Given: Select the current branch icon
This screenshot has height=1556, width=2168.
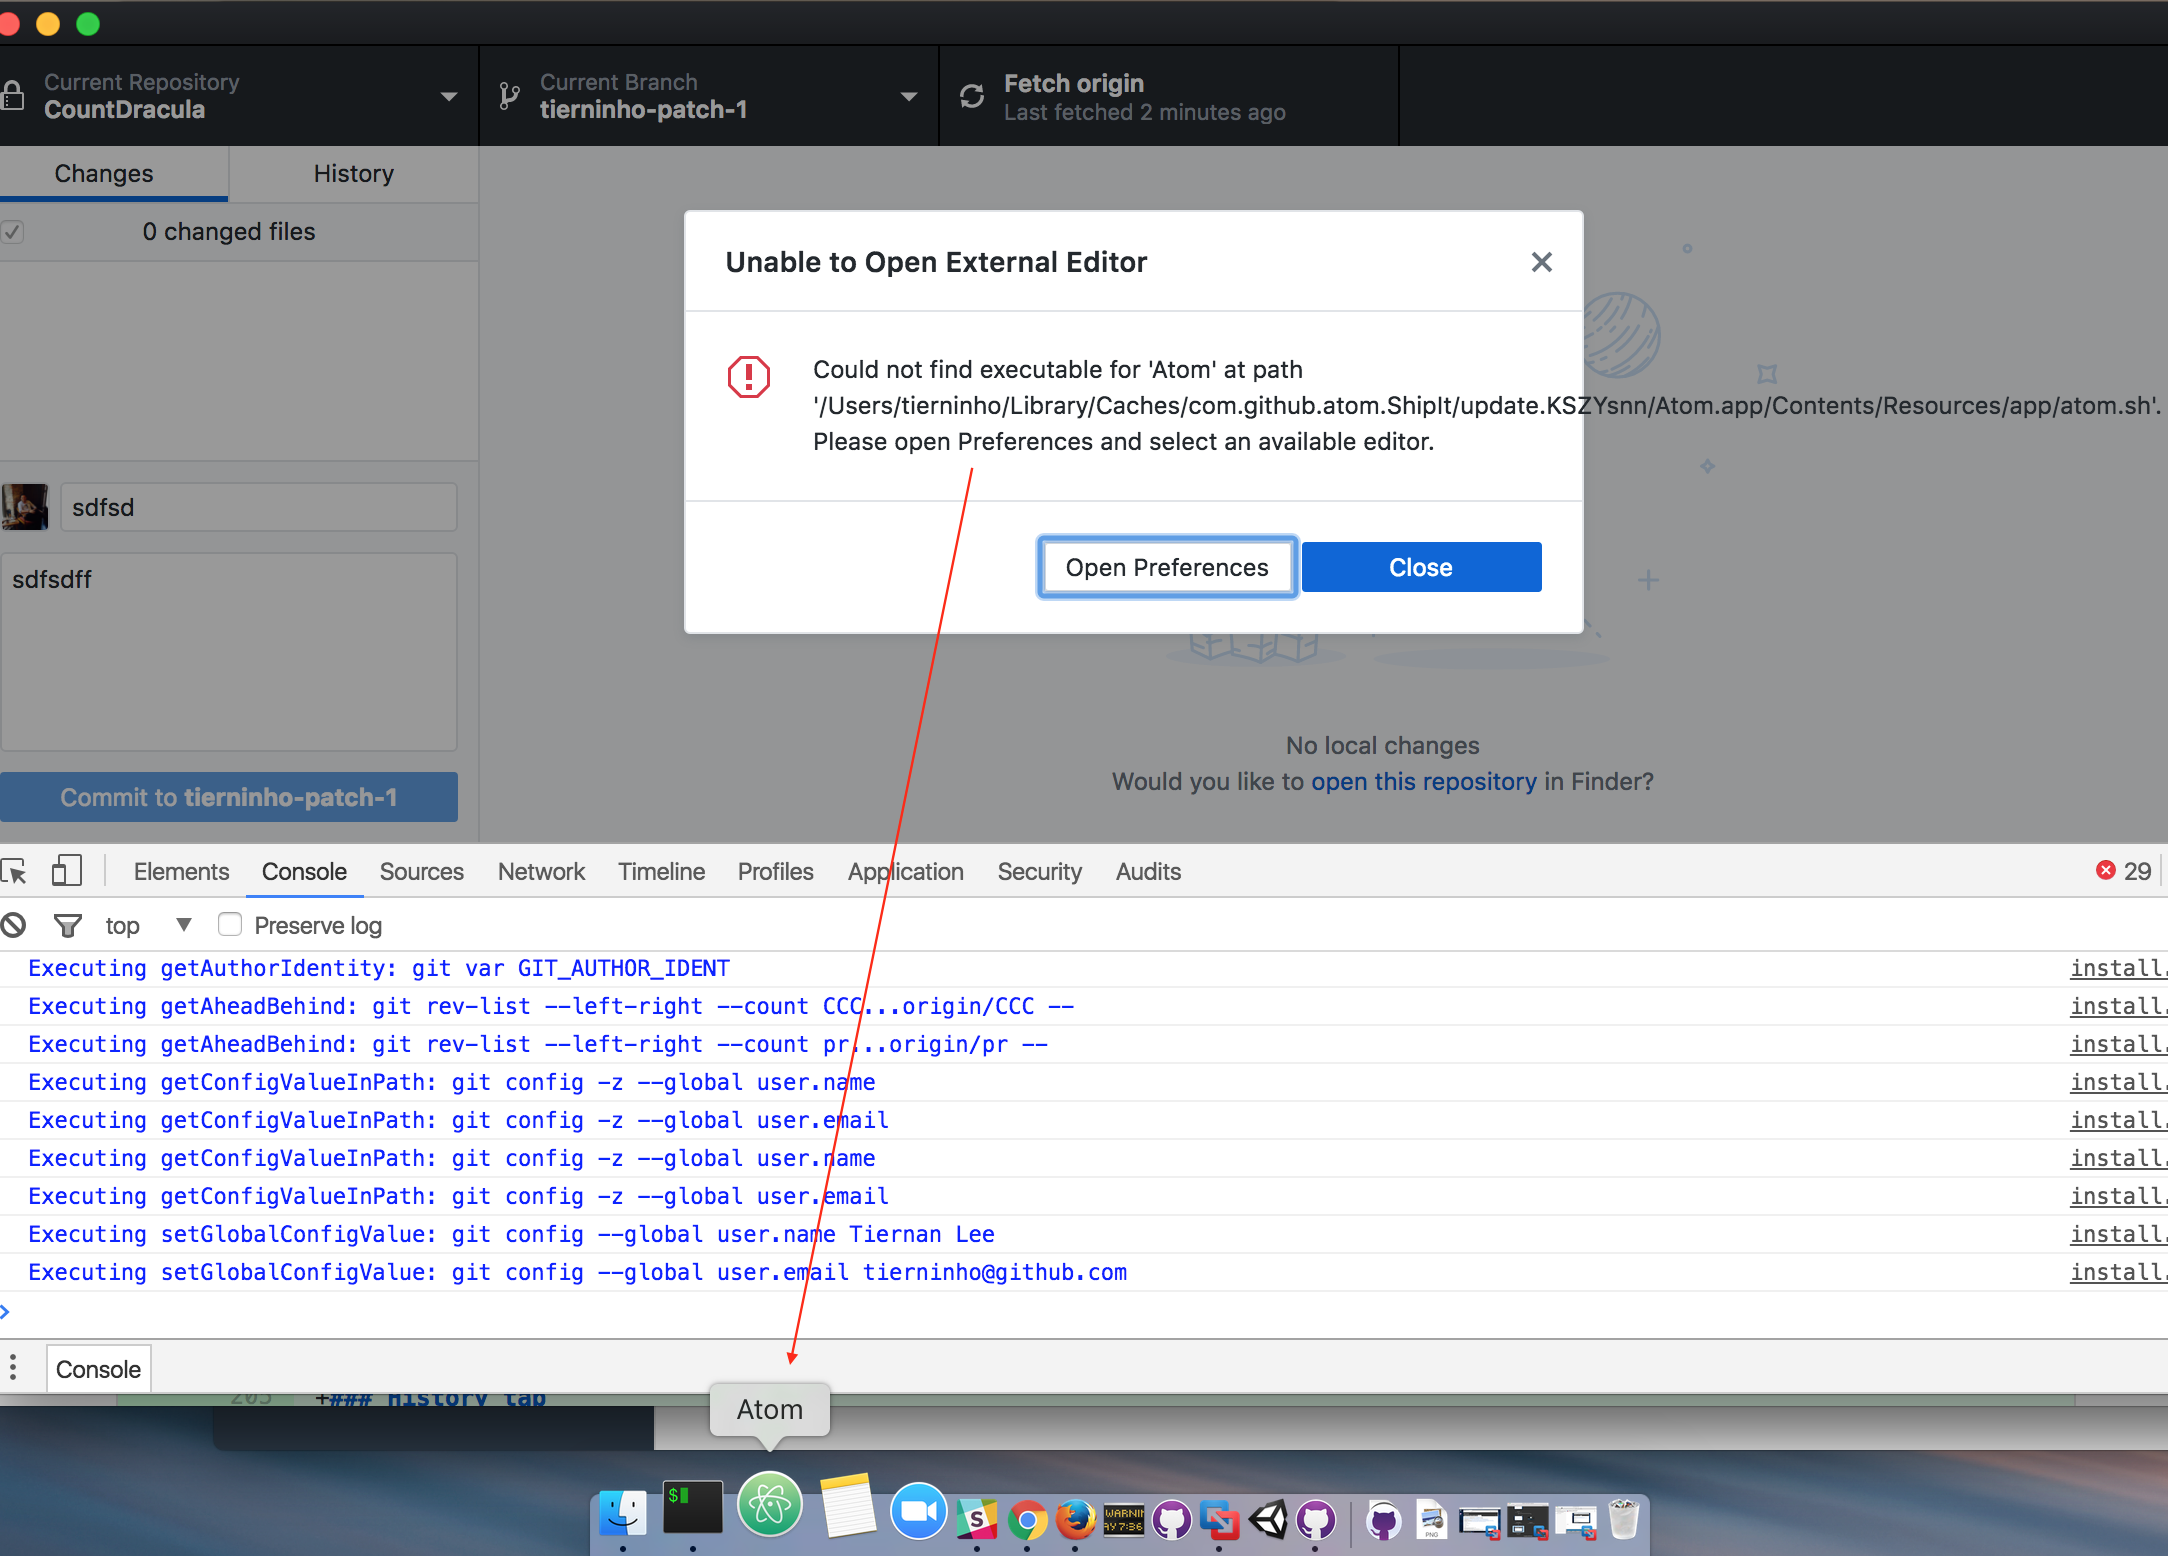Looking at the screenshot, I should tap(509, 95).
